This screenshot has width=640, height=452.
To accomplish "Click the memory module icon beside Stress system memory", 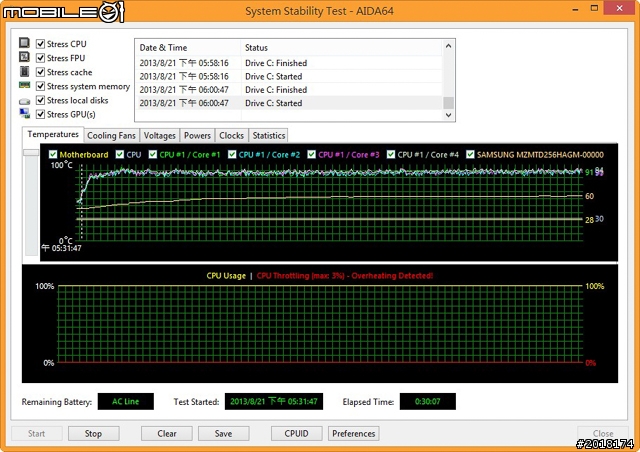I will pyautogui.click(x=24, y=85).
